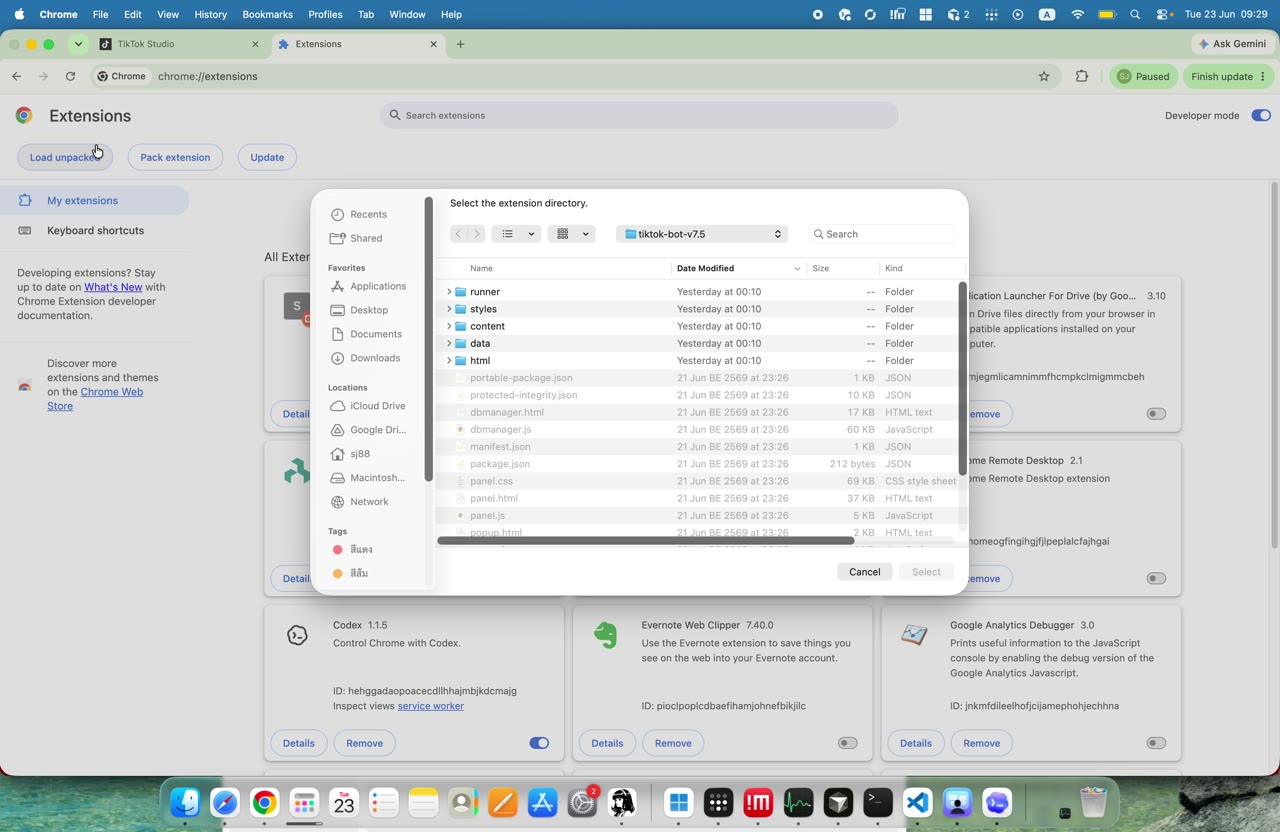Cancel the extension directory dialog
1280x832 pixels.
point(864,572)
